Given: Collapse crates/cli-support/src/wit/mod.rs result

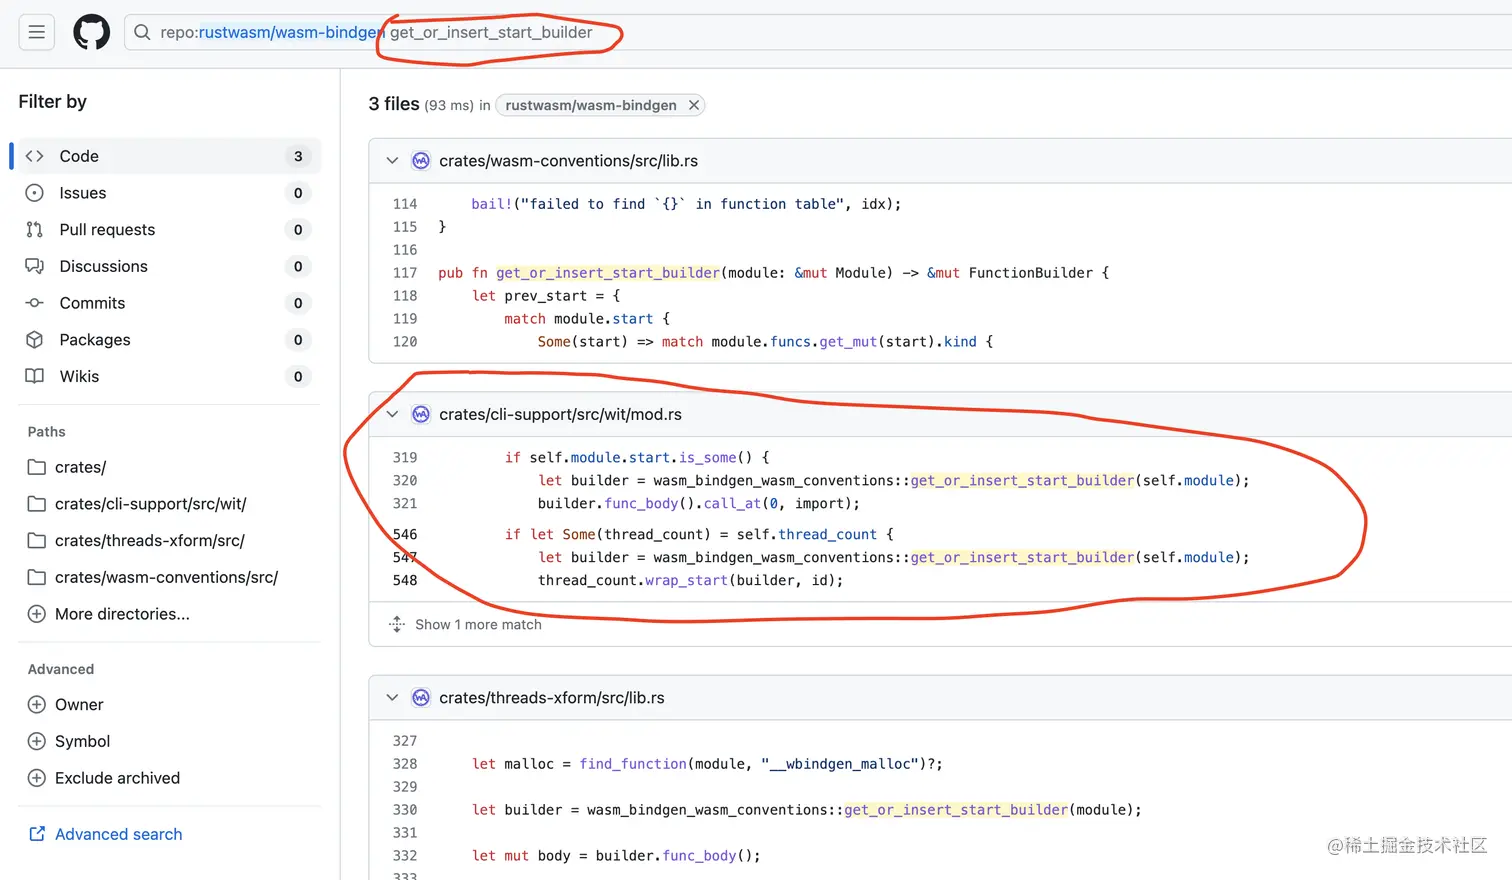Looking at the screenshot, I should 392,414.
